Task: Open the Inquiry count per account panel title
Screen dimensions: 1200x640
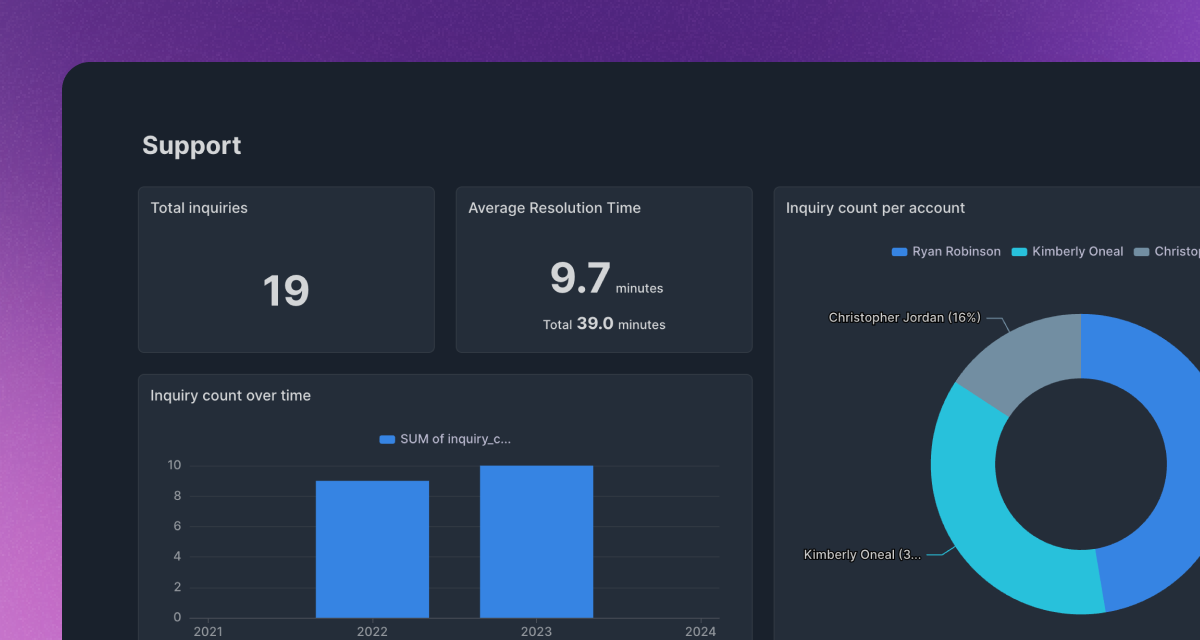Action: pyautogui.click(x=875, y=207)
